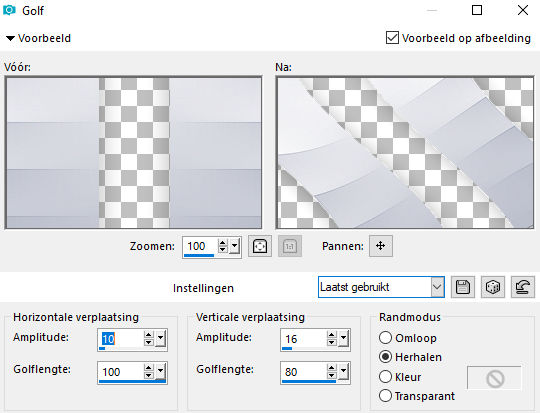Increase the vertical Amplitude value by one step
Screen dimensions: 540x413
pyautogui.click(x=332, y=335)
